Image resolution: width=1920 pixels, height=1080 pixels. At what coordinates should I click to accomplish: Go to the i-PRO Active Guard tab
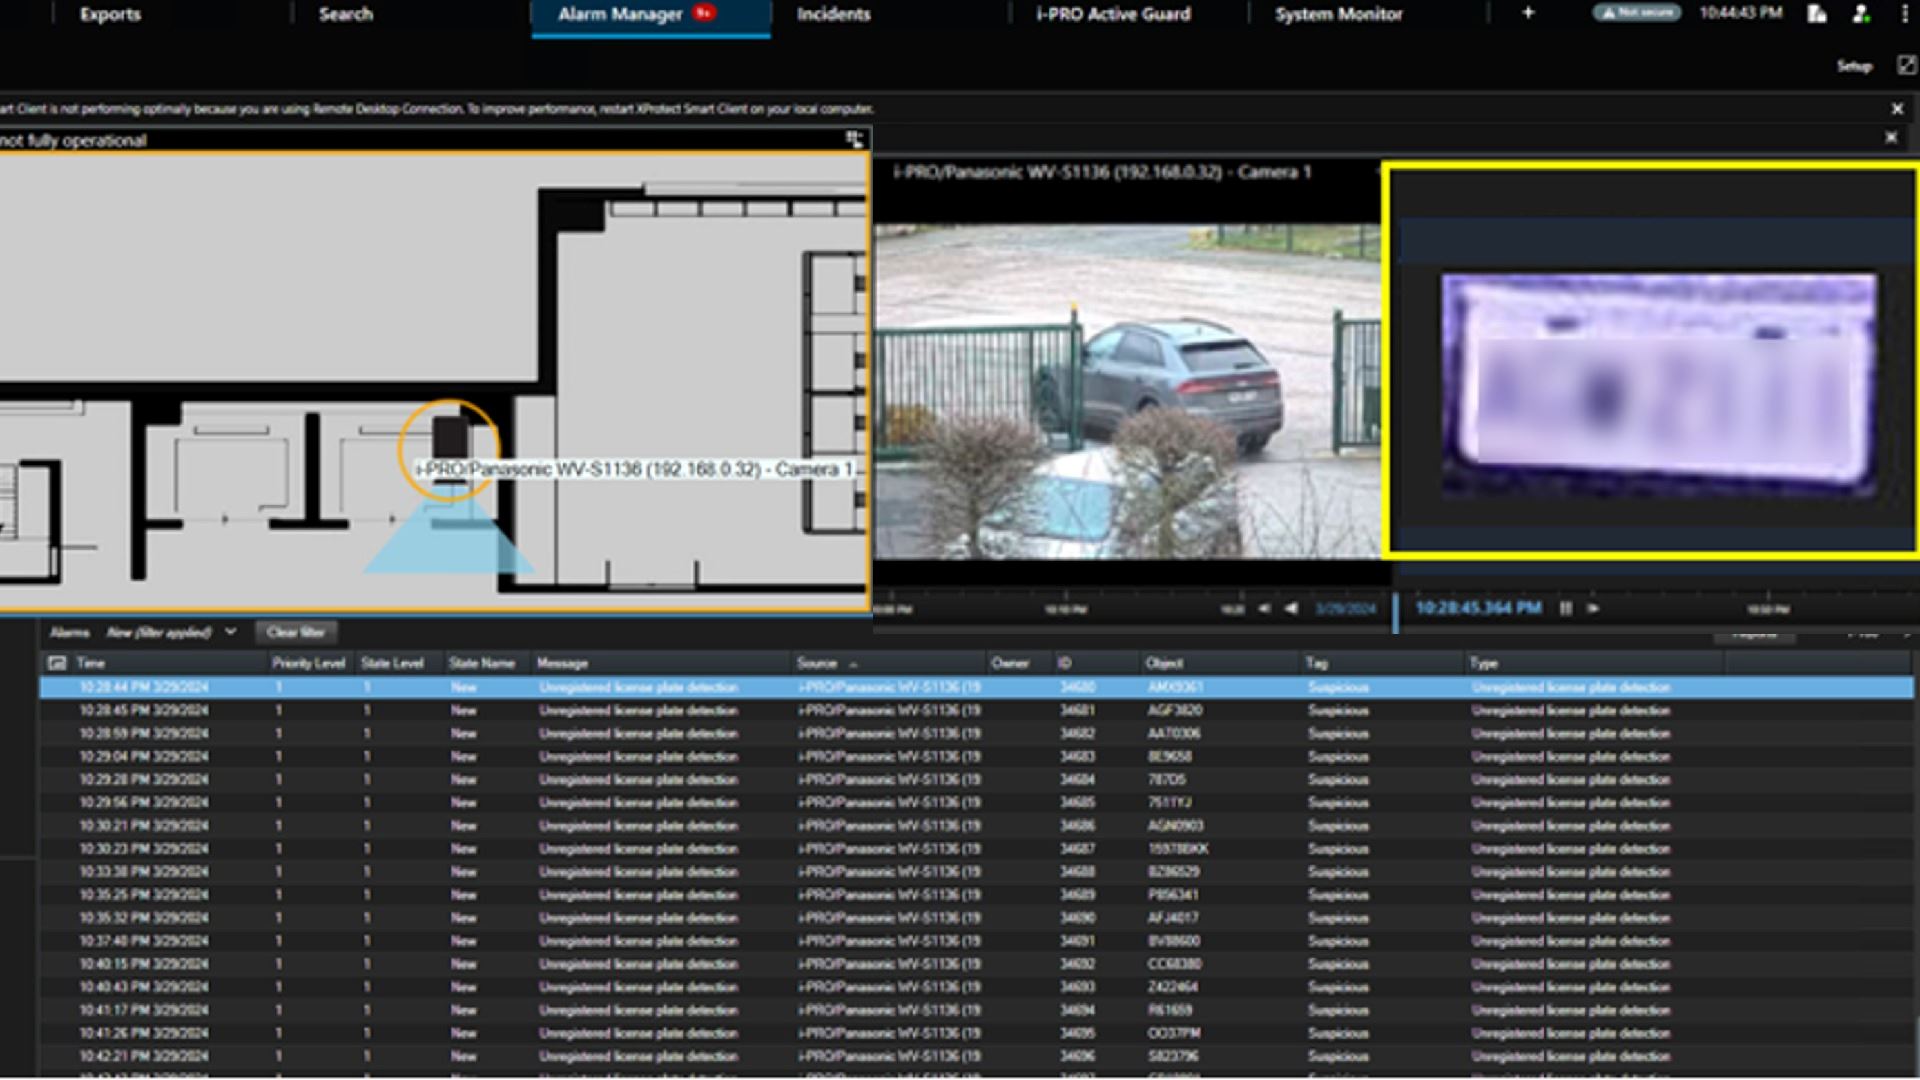(1113, 14)
